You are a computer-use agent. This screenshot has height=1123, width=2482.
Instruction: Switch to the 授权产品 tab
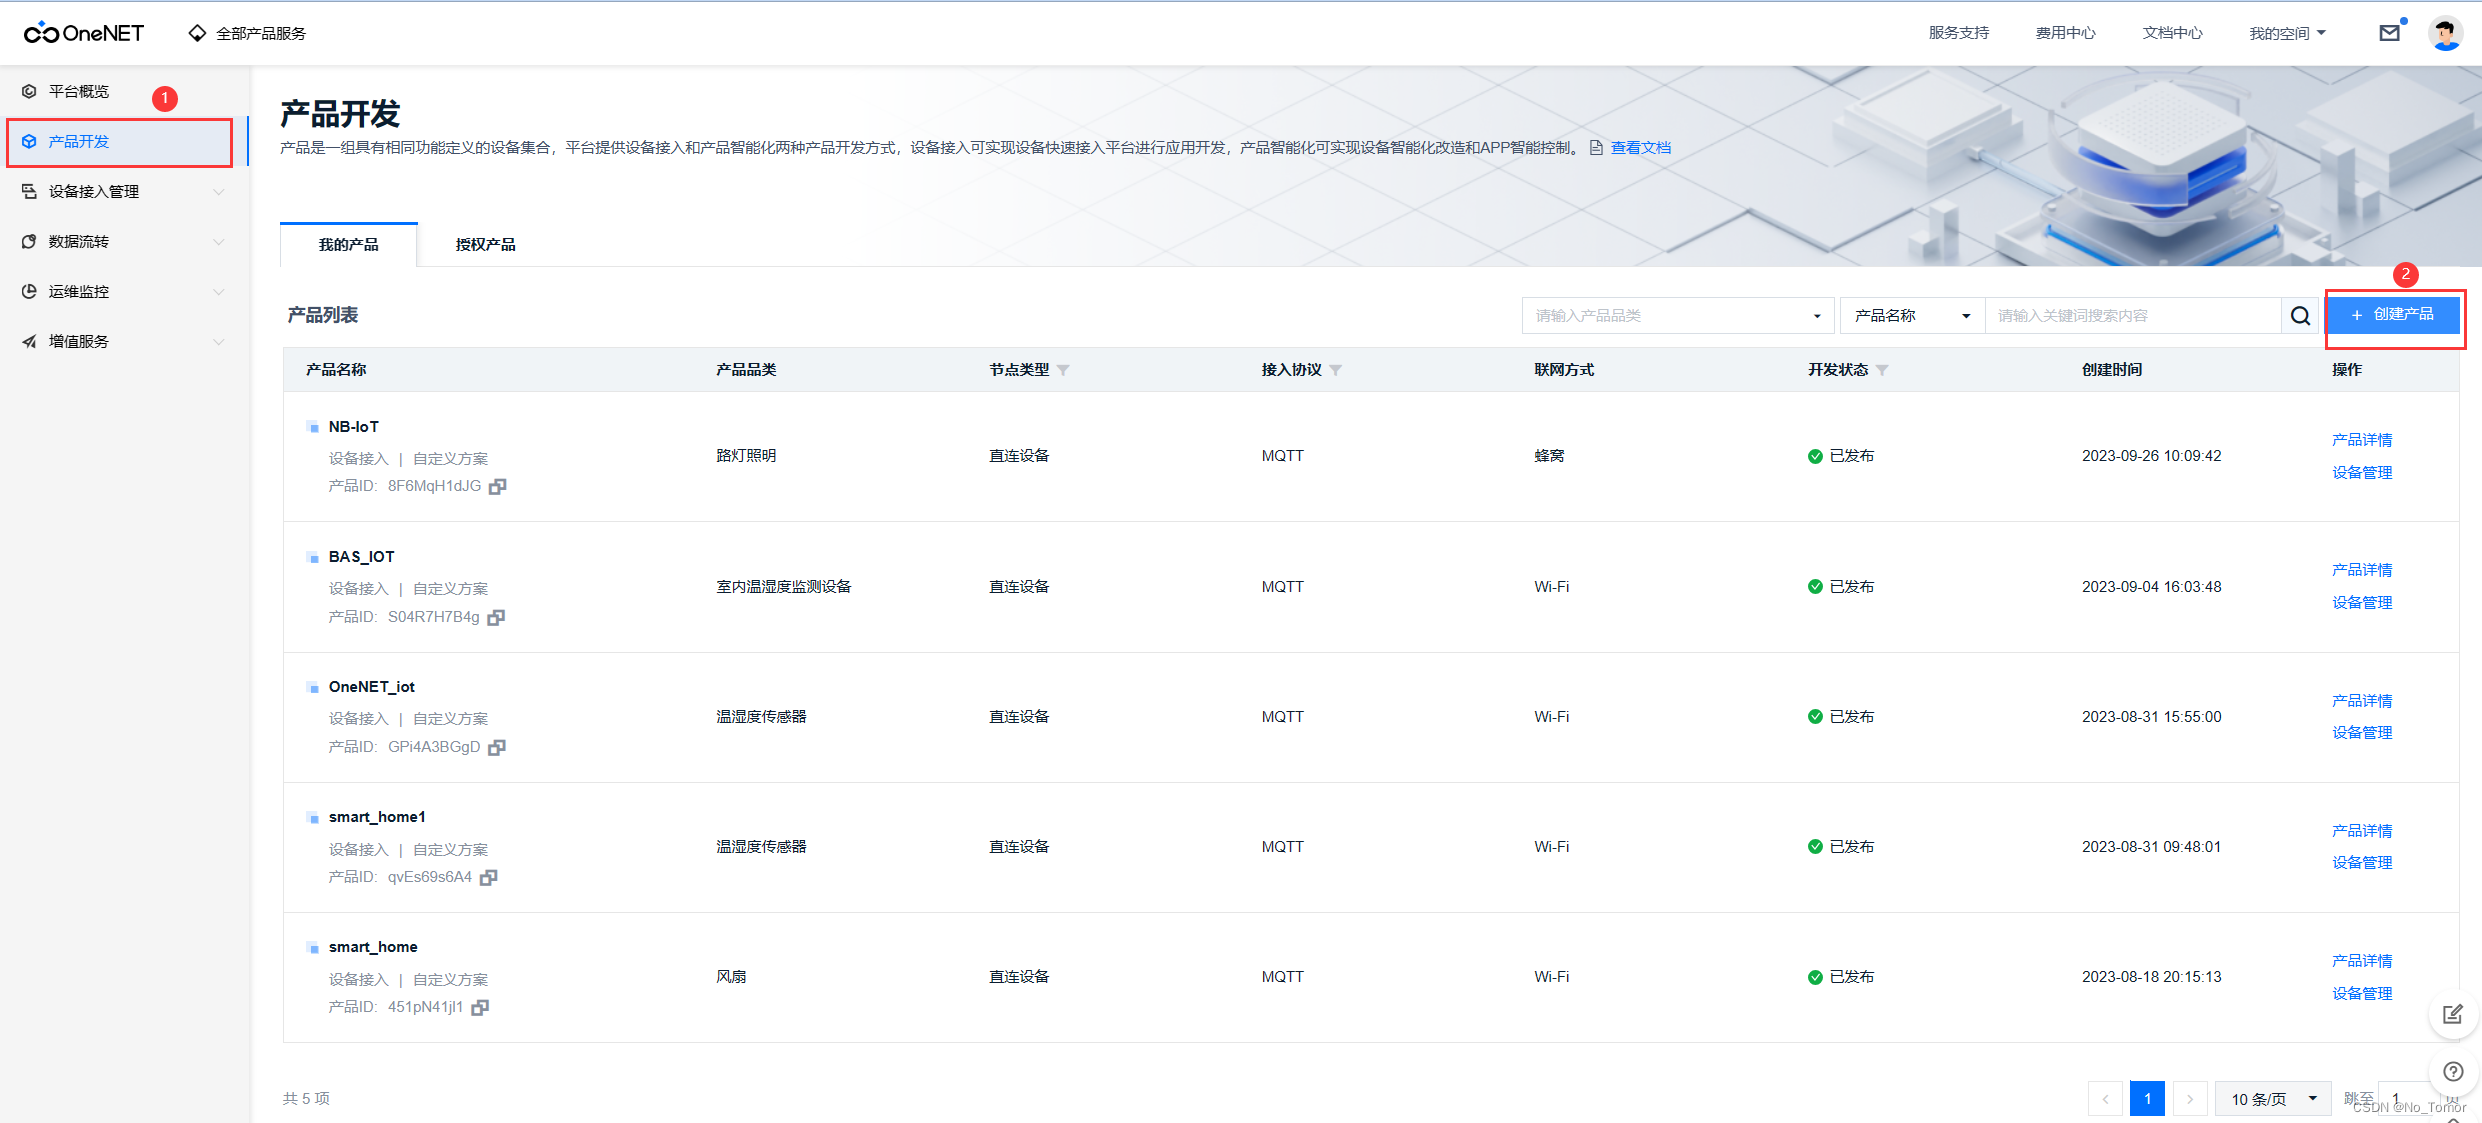pos(485,245)
